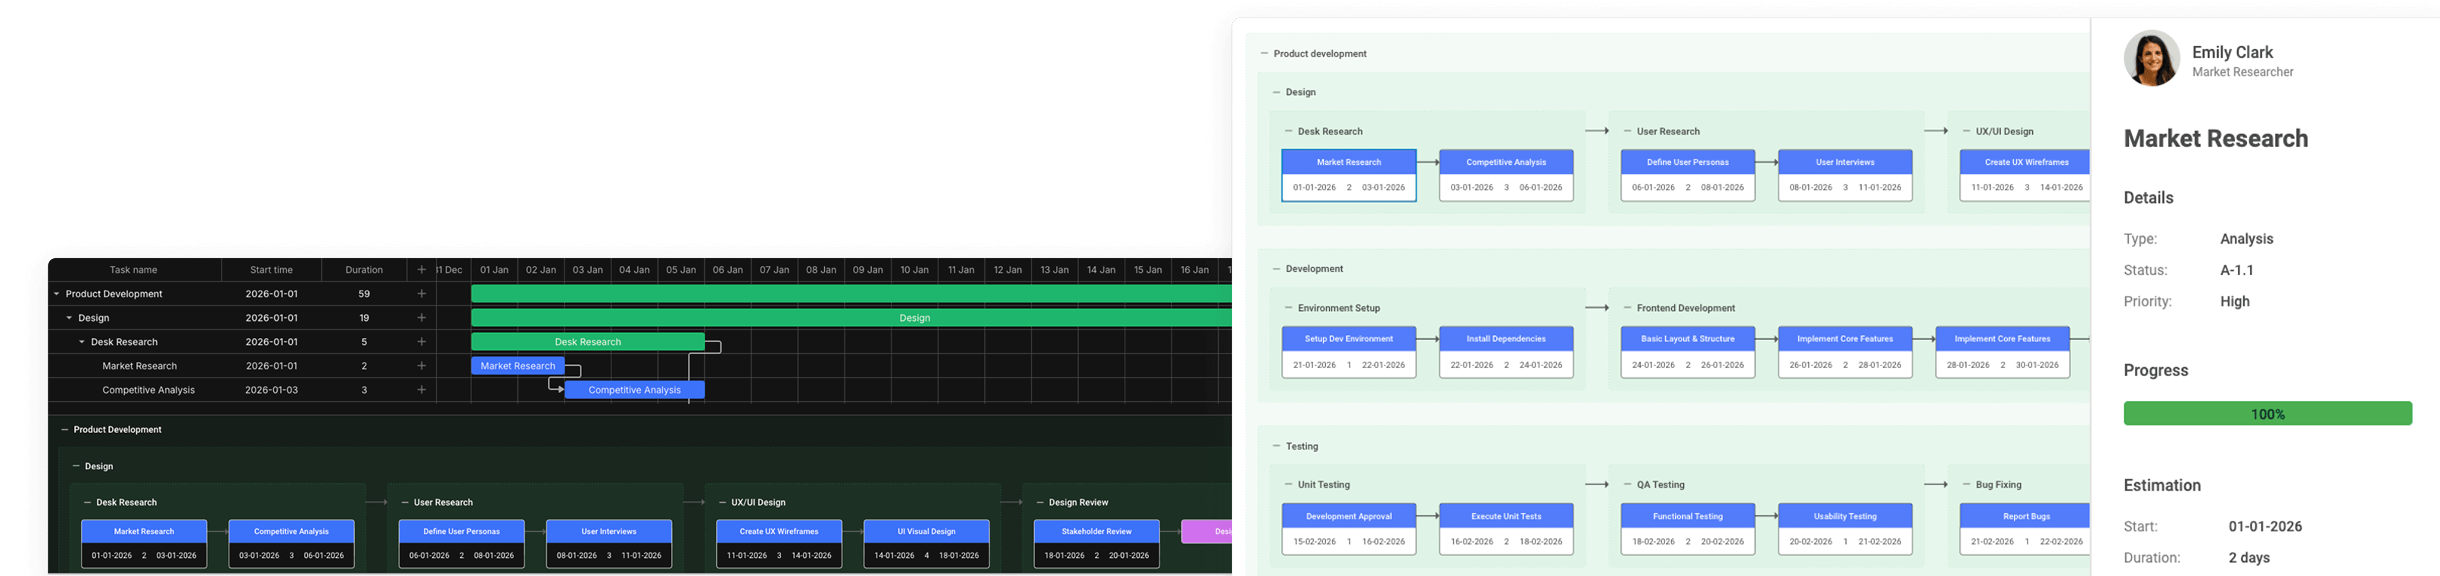Screen dimensions: 2440x576
Task: Click the plus icon in the Design grid row
Action: (421, 318)
